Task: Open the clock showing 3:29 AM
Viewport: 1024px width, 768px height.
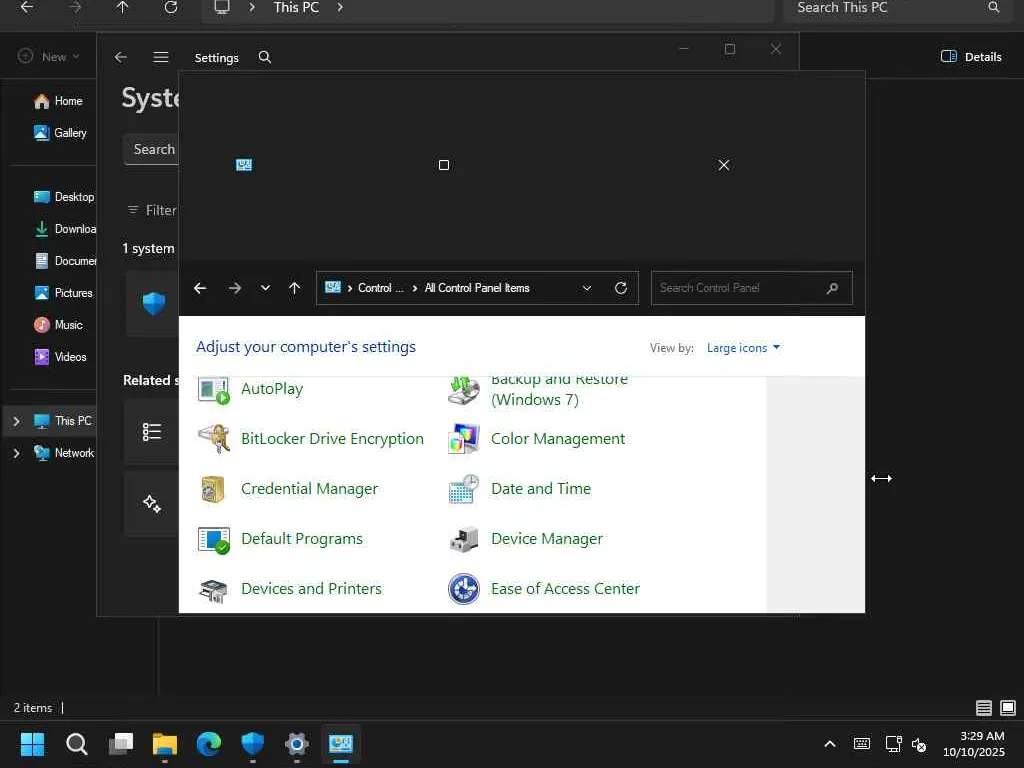Action: point(974,744)
